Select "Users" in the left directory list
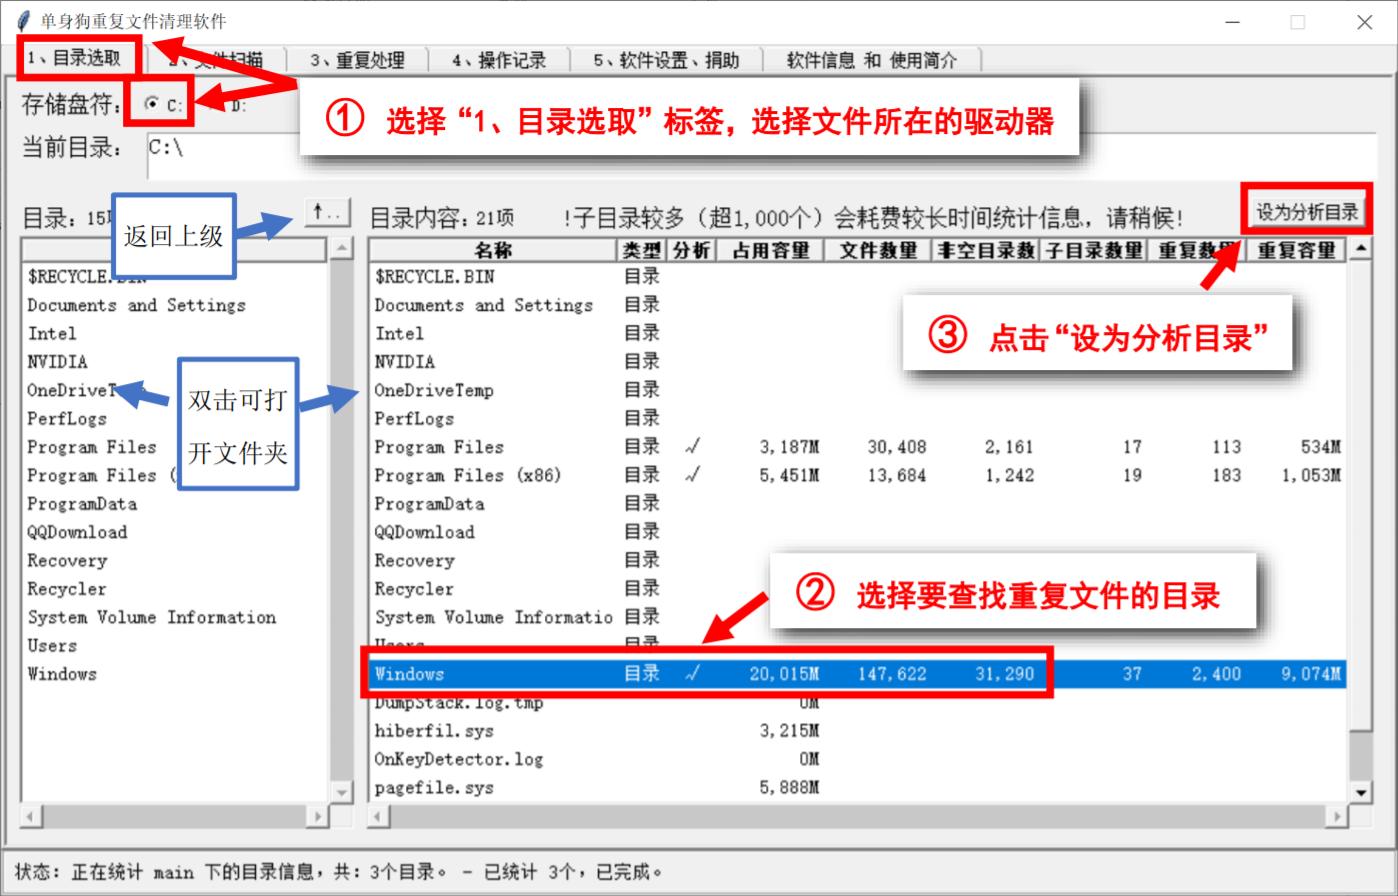Image resolution: width=1398 pixels, height=896 pixels. pyautogui.click(x=52, y=645)
